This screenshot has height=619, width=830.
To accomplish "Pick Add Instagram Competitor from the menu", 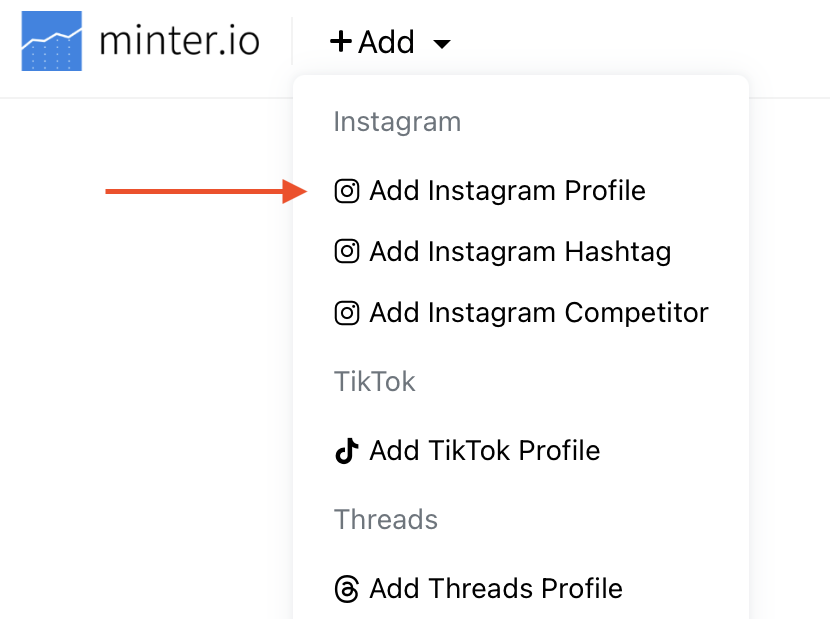I will coord(538,313).
